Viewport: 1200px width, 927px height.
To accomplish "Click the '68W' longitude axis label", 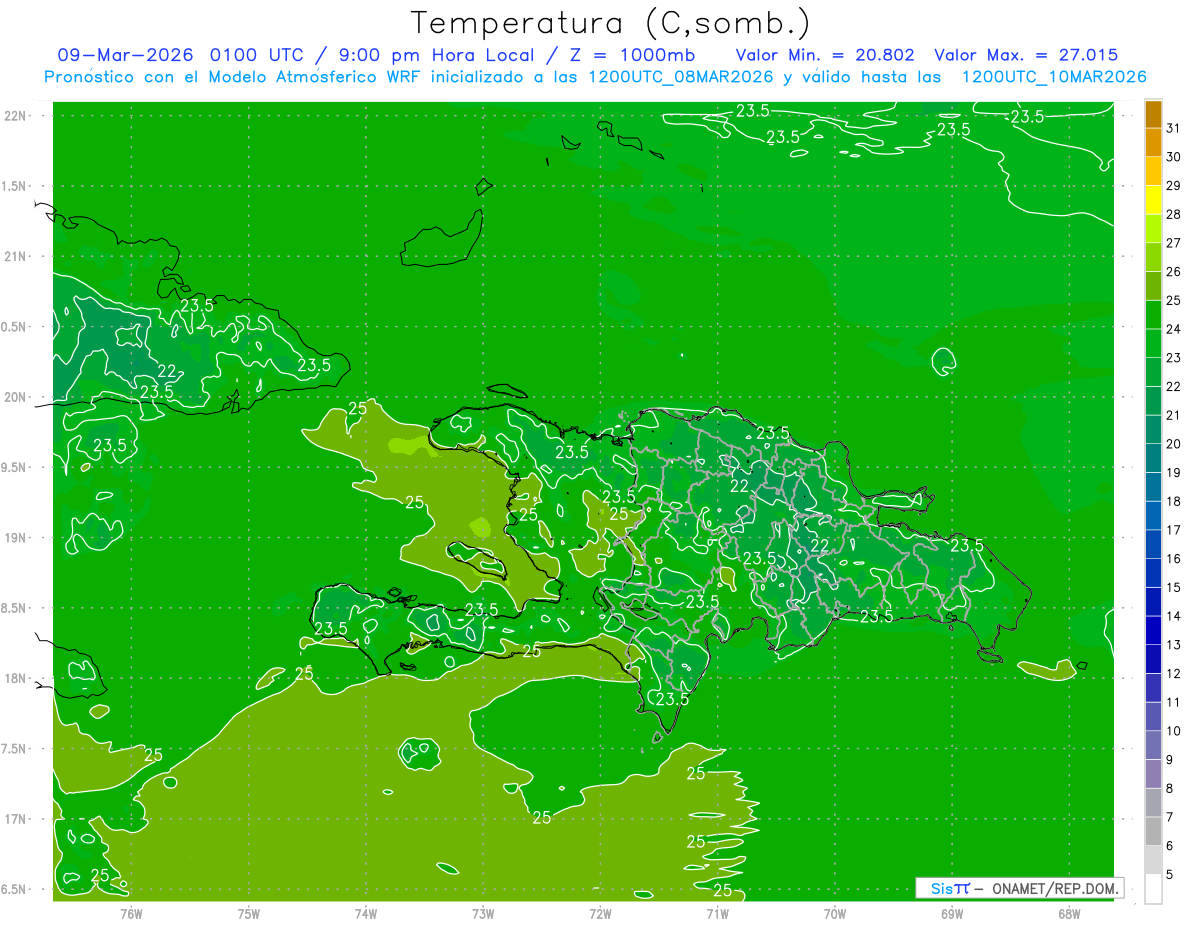I will (1069, 914).
